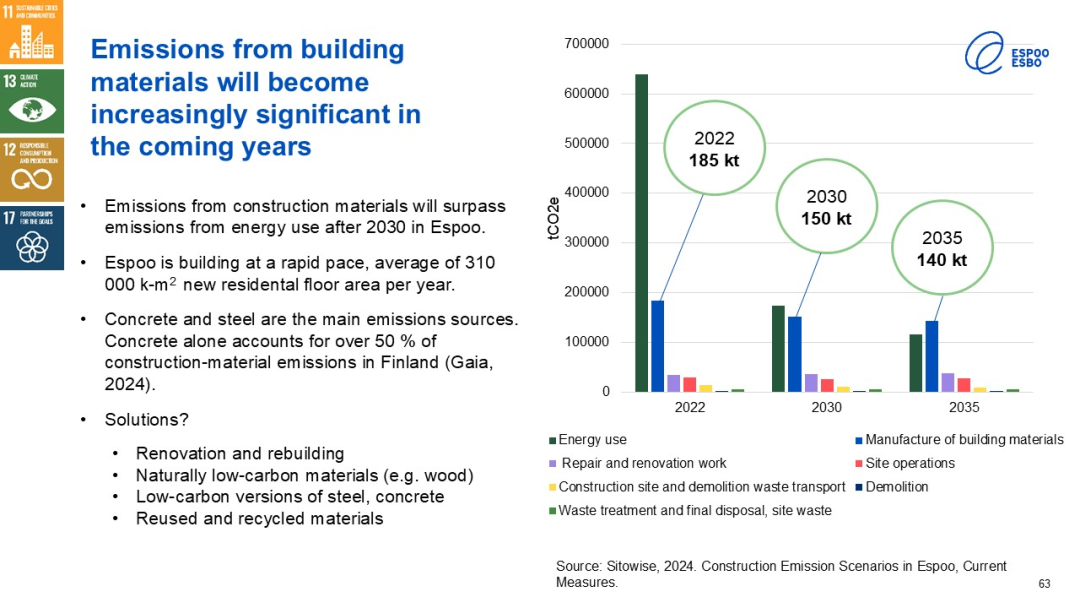1080x608 pixels.
Task: Click the 2030 150 kt callout bubble
Action: (x=826, y=208)
